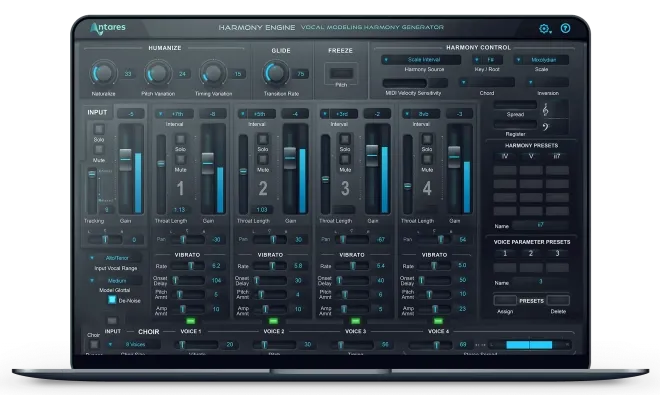660x395 pixels.
Task: Click the Spread slider
Action: [515, 104]
